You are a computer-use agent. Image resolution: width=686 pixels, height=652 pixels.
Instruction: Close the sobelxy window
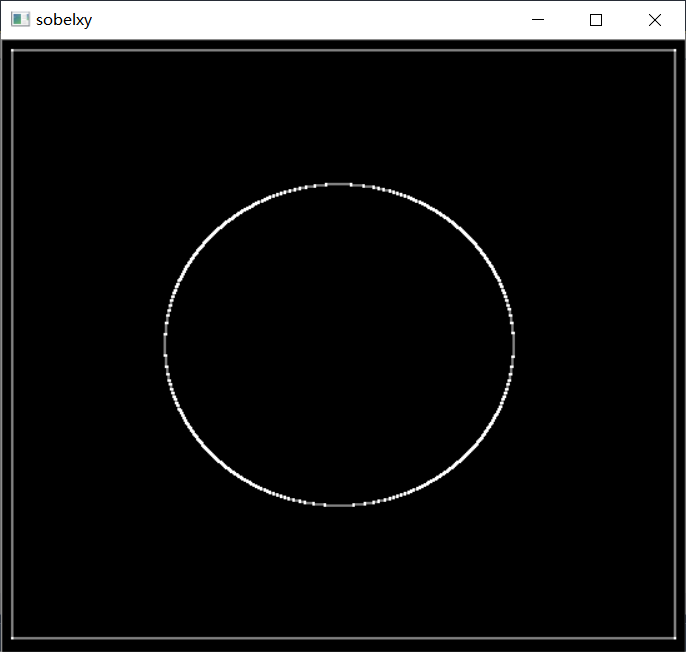pos(655,20)
